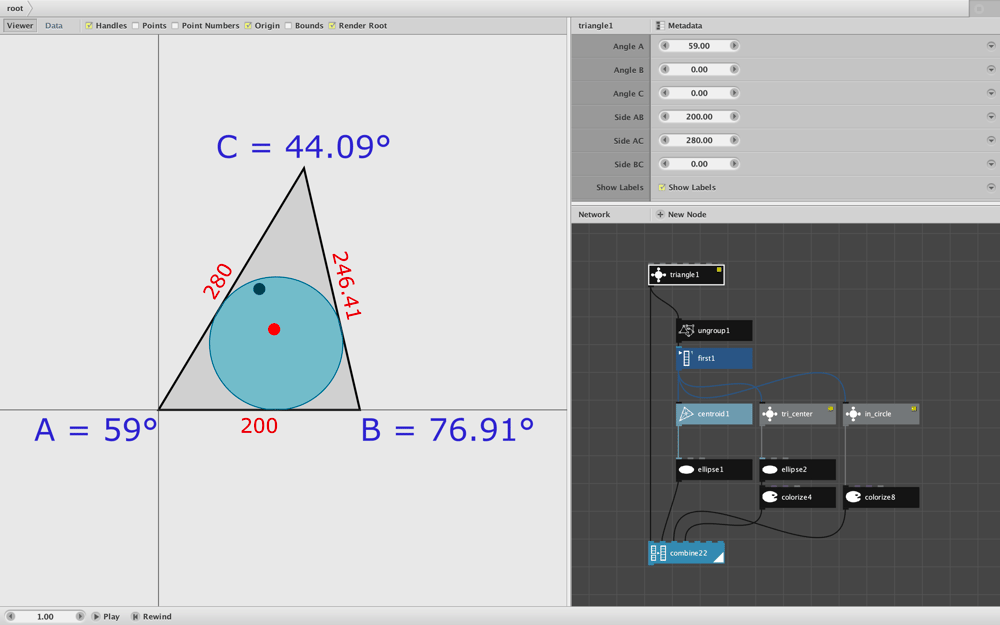Click the frame number field
The image size is (1000, 625).
[x=45, y=616]
